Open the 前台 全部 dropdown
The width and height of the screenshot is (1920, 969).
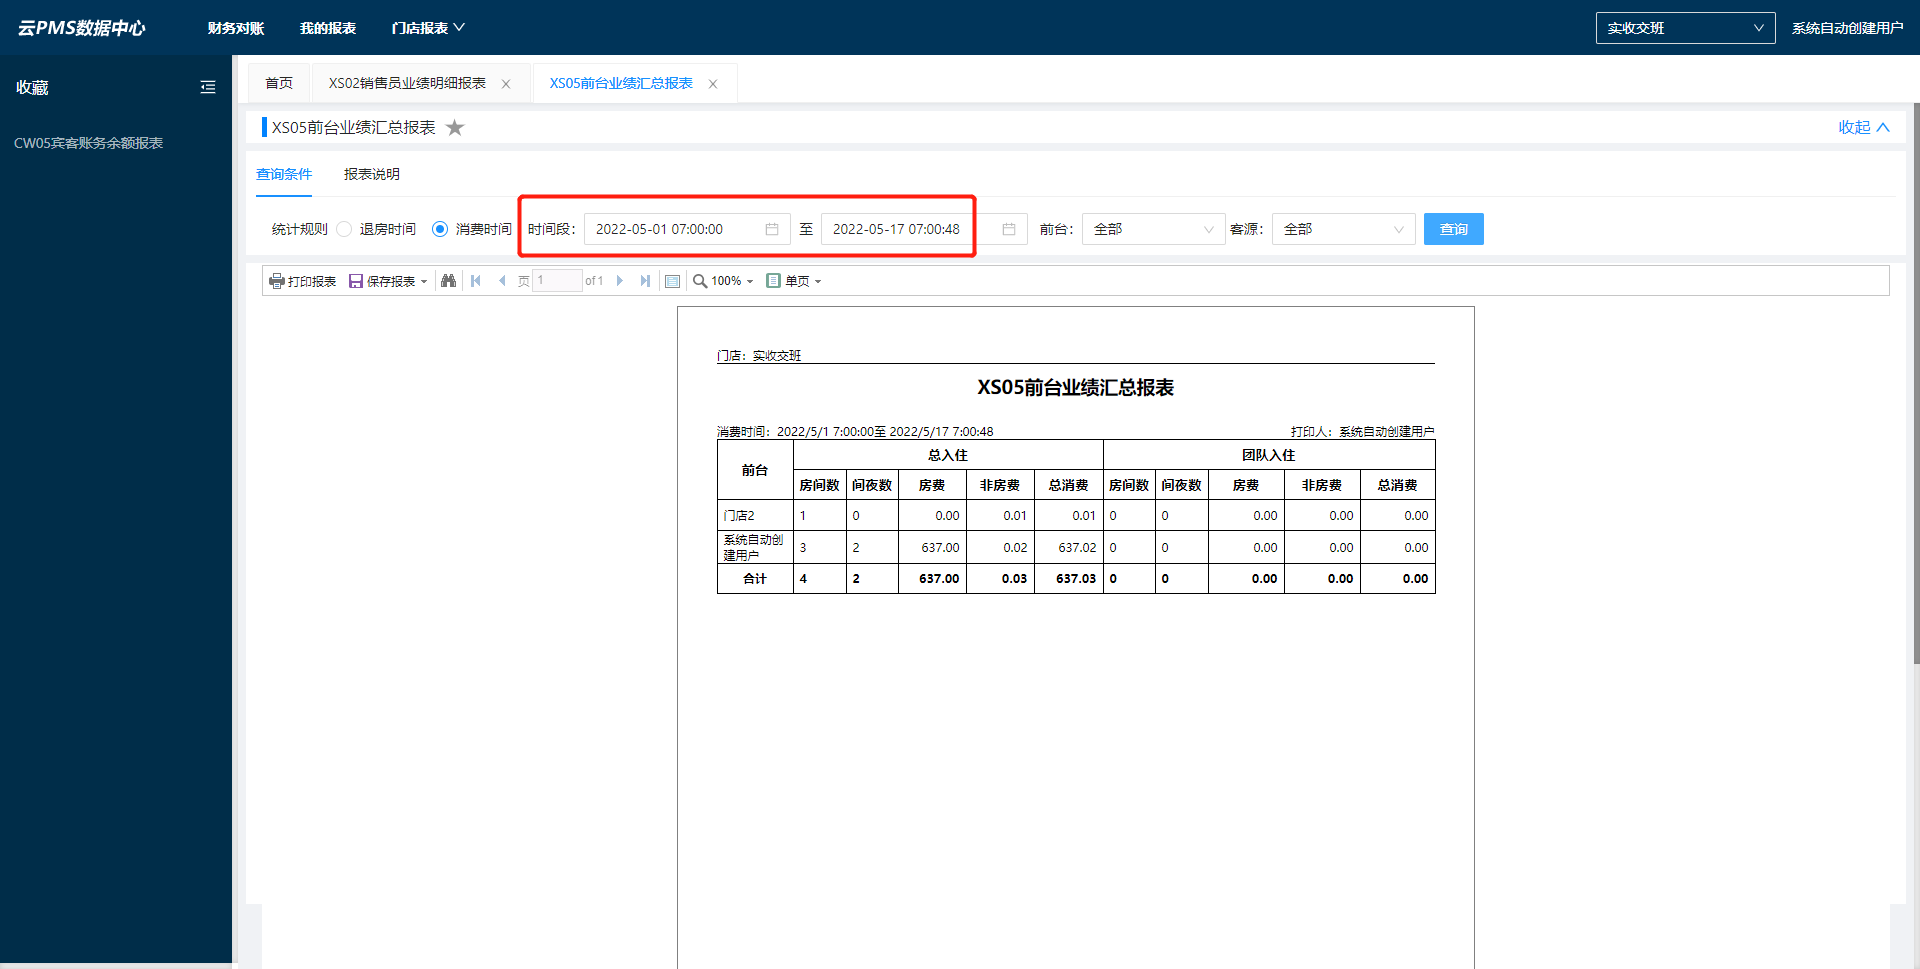point(1153,229)
